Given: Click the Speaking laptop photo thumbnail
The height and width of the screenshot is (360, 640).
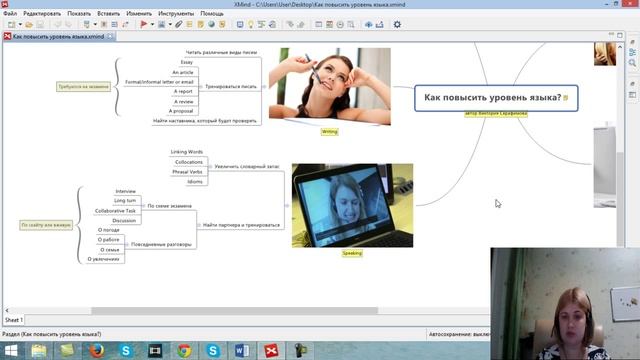Looking at the screenshot, I should [352, 205].
